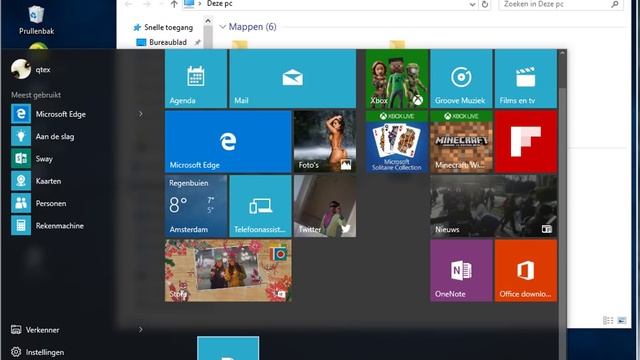Open the Mail tile

(293, 79)
